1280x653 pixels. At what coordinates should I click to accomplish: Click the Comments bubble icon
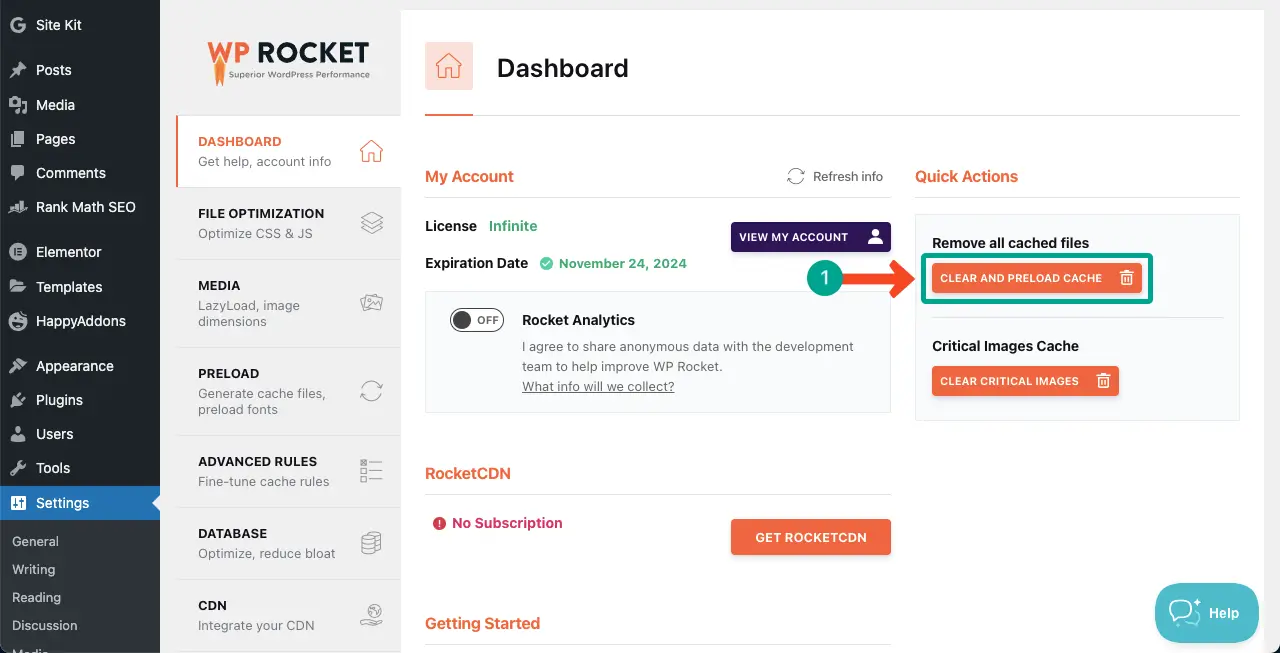(18, 173)
